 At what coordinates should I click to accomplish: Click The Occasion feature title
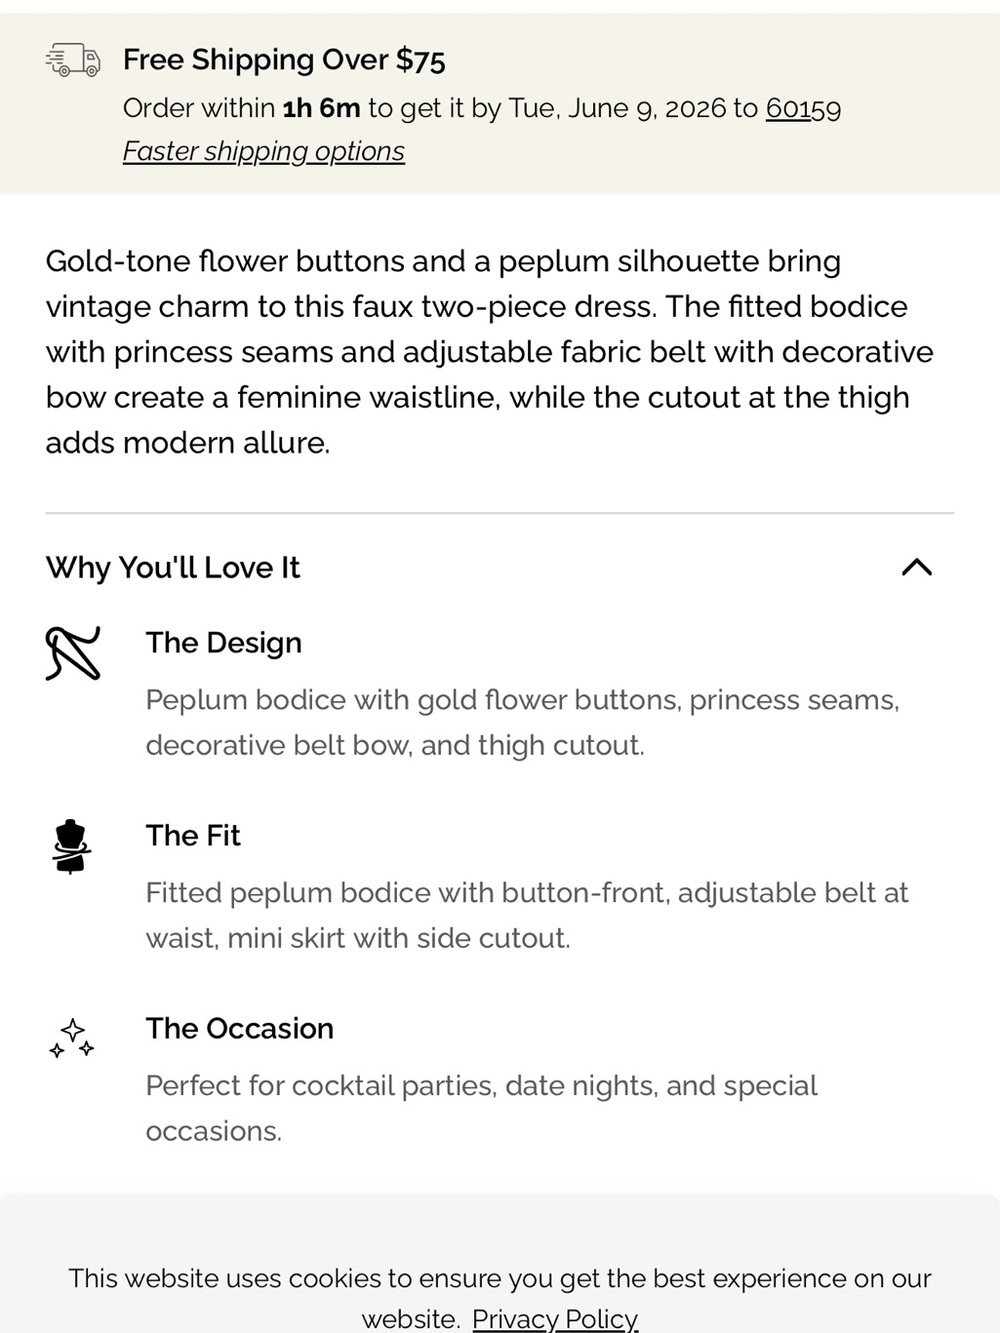click(x=240, y=1029)
